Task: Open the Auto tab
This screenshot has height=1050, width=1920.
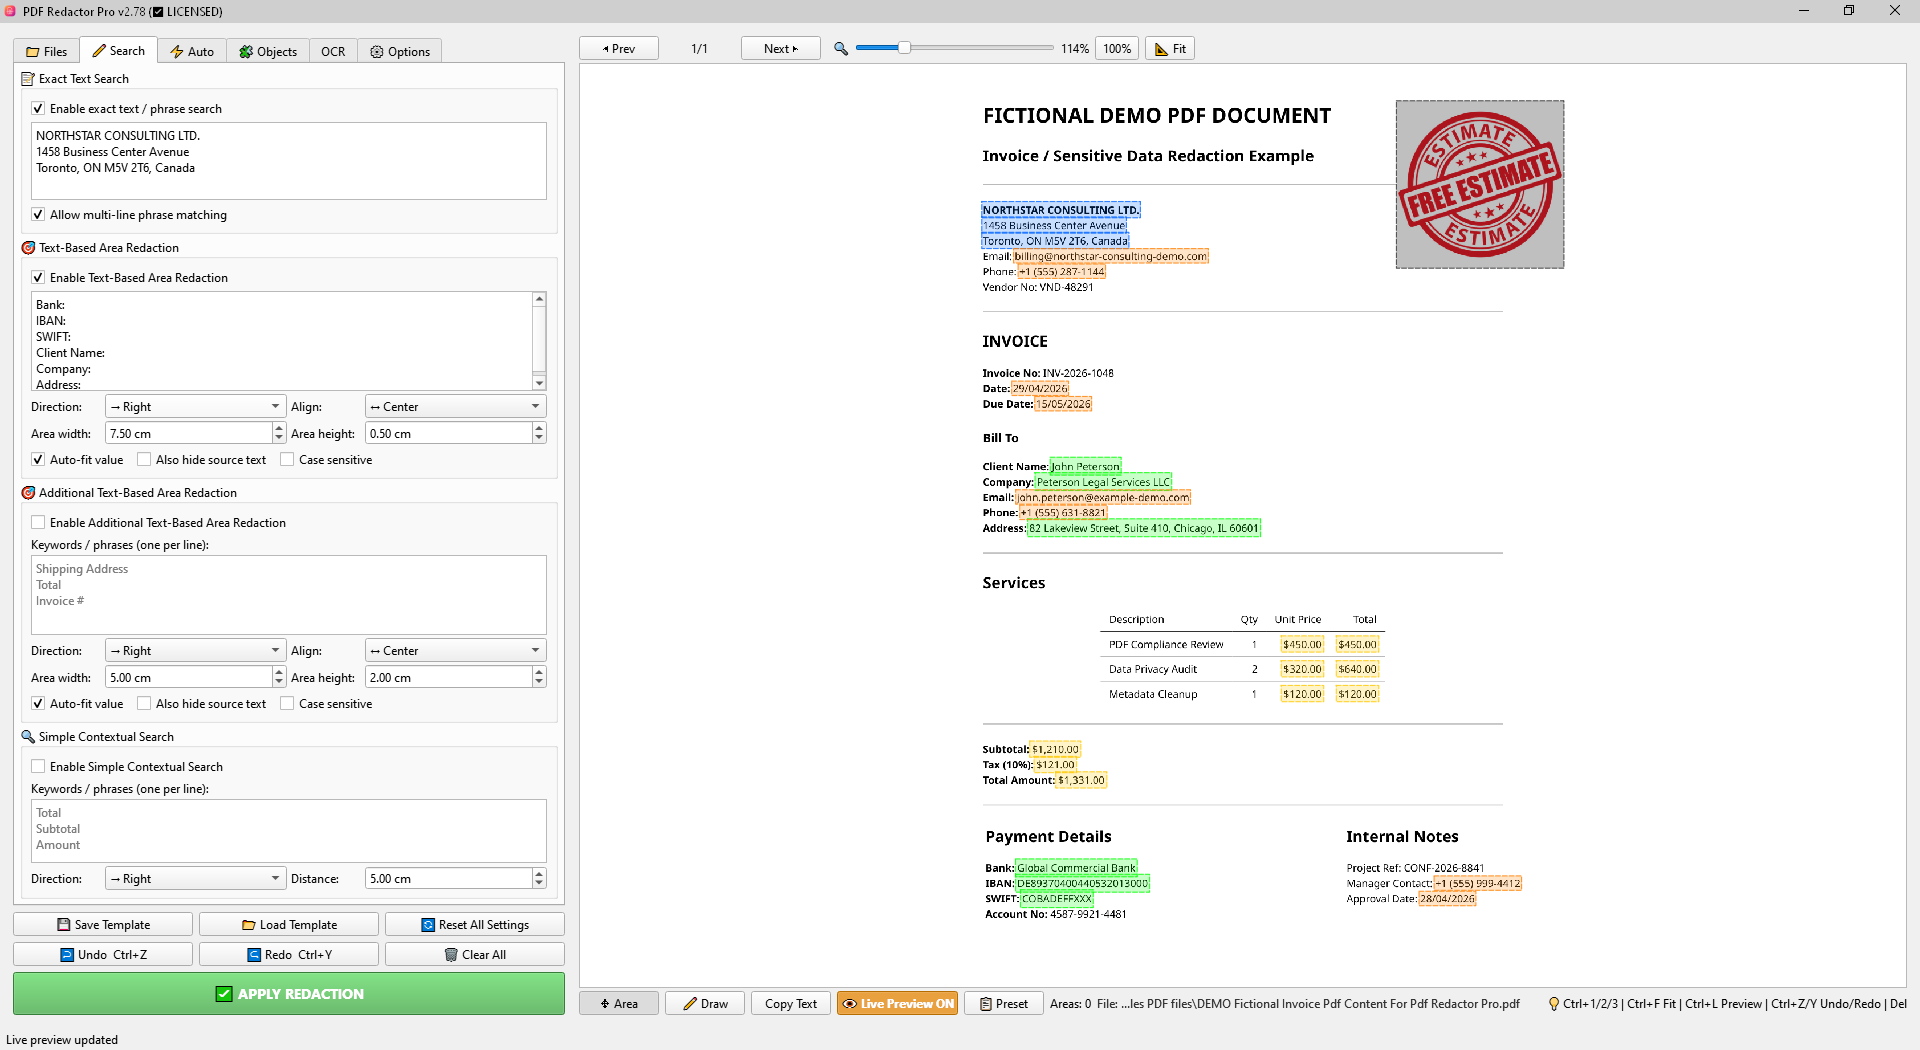Action: coord(191,51)
